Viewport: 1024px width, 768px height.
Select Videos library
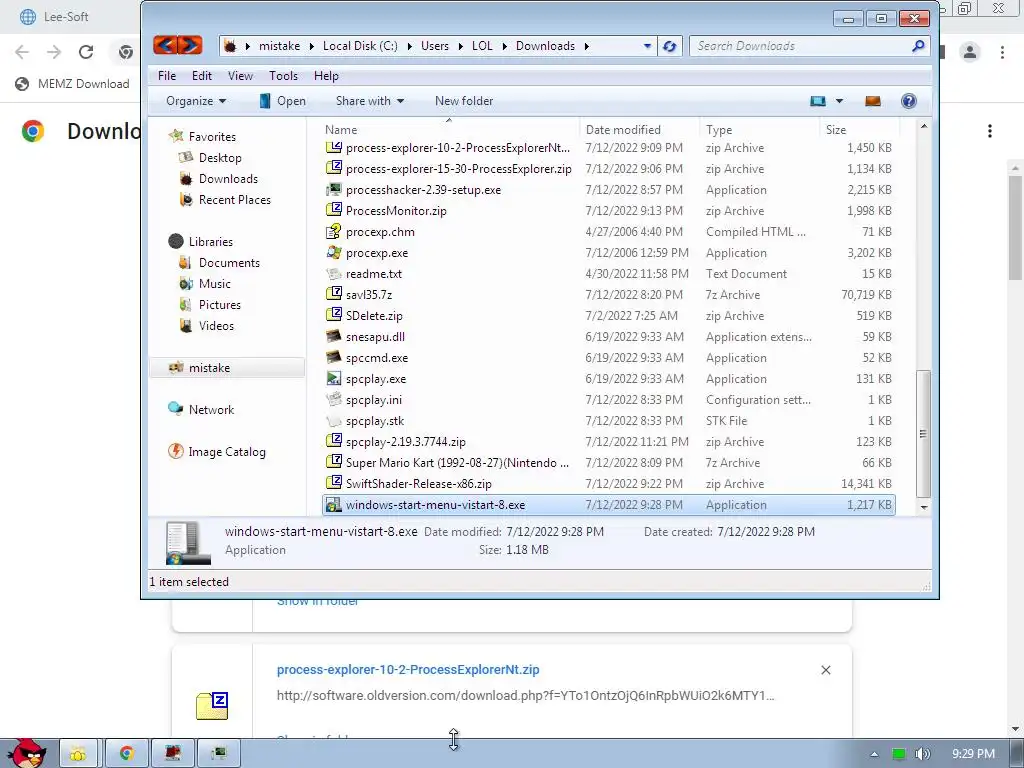pyautogui.click(x=216, y=326)
